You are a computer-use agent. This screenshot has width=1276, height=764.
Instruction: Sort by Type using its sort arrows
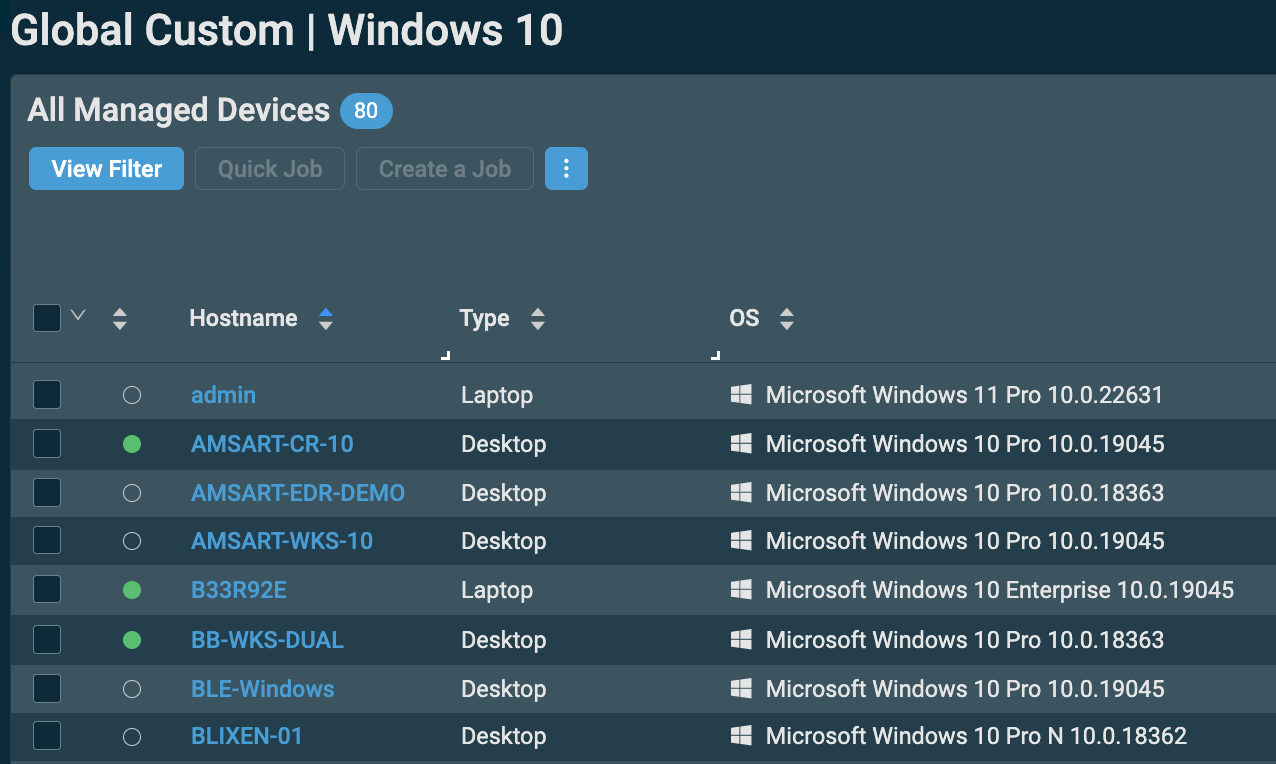coord(538,319)
